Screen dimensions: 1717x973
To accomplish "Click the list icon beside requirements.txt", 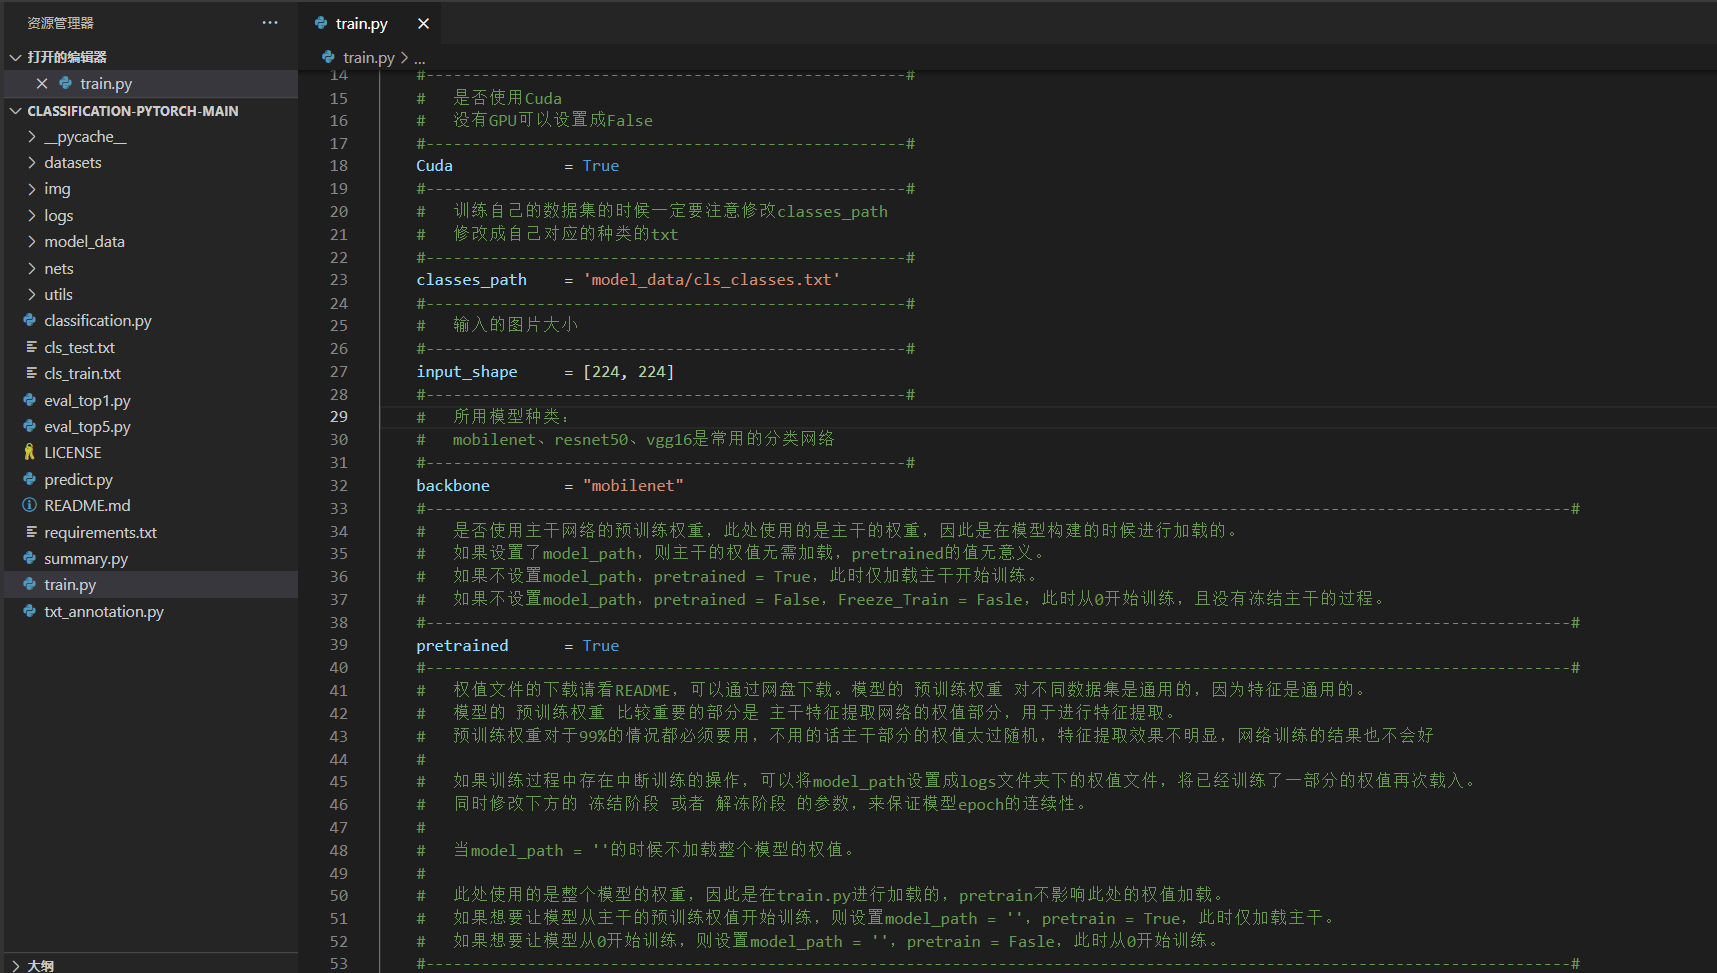I will [x=30, y=531].
